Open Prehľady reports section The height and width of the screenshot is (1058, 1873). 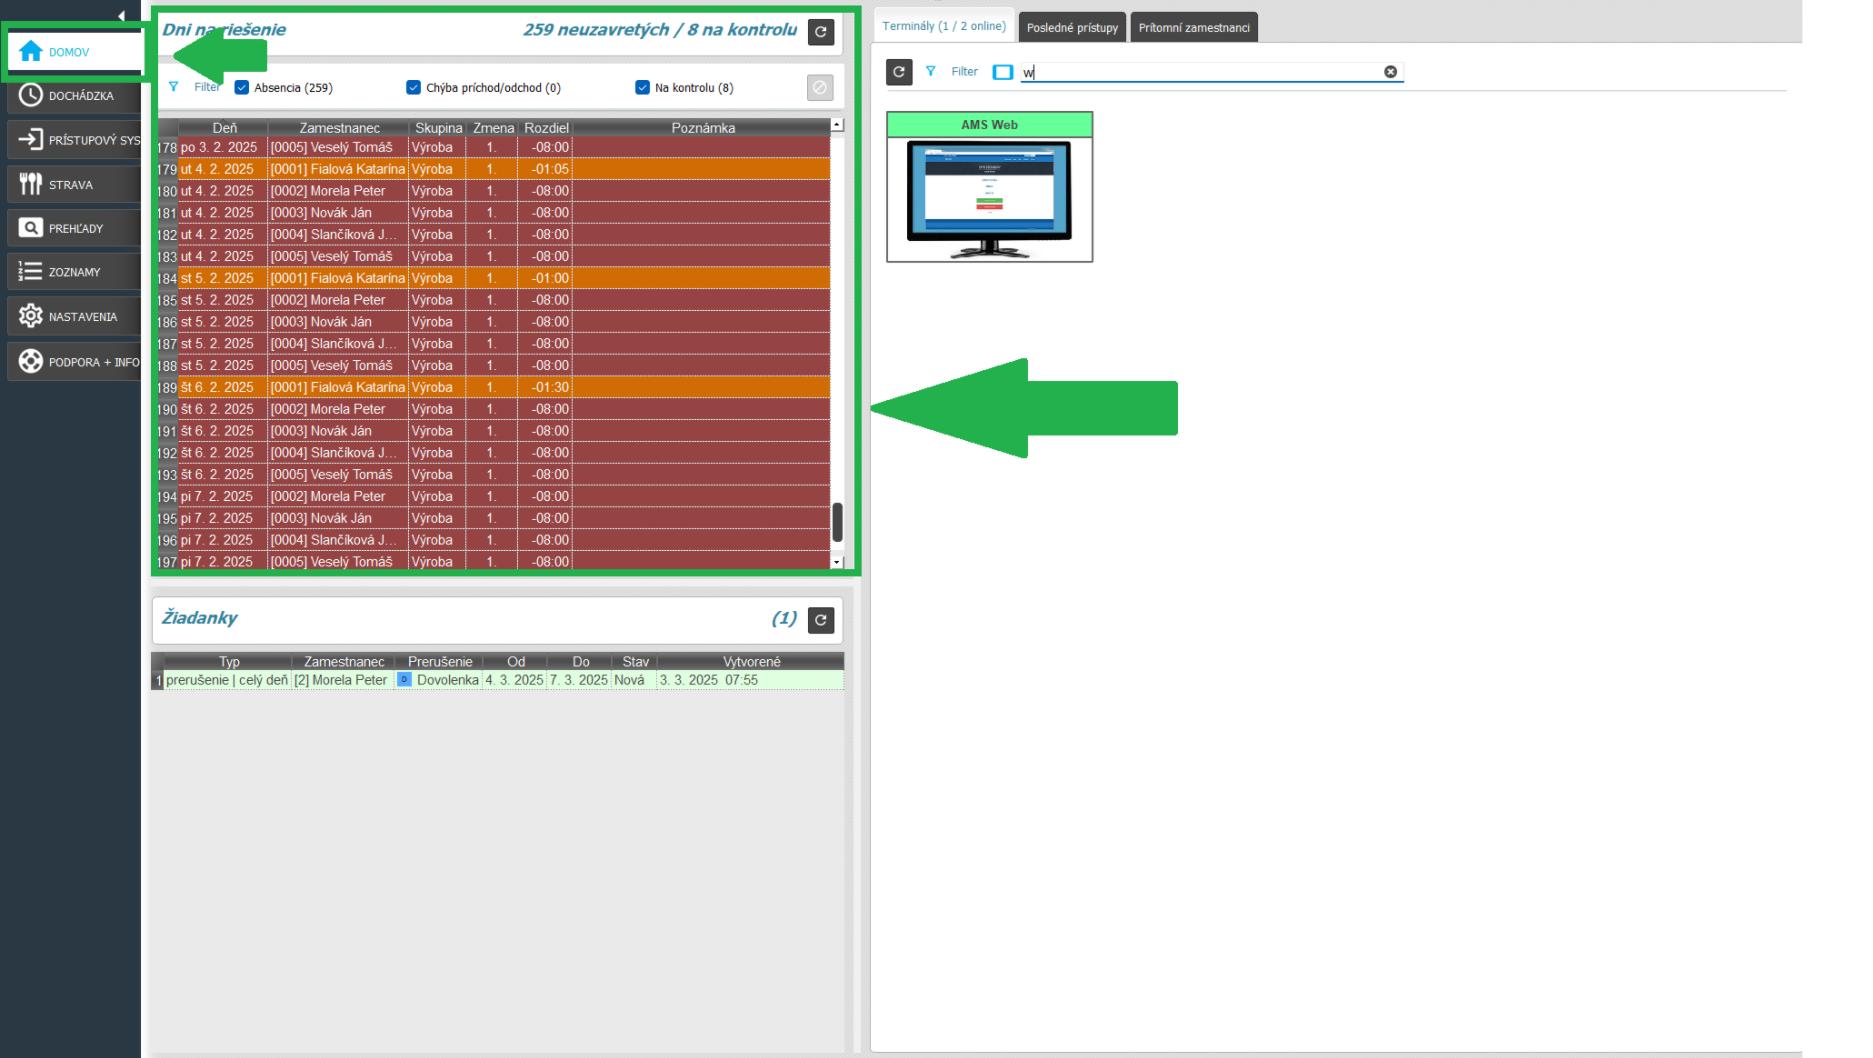click(x=73, y=228)
